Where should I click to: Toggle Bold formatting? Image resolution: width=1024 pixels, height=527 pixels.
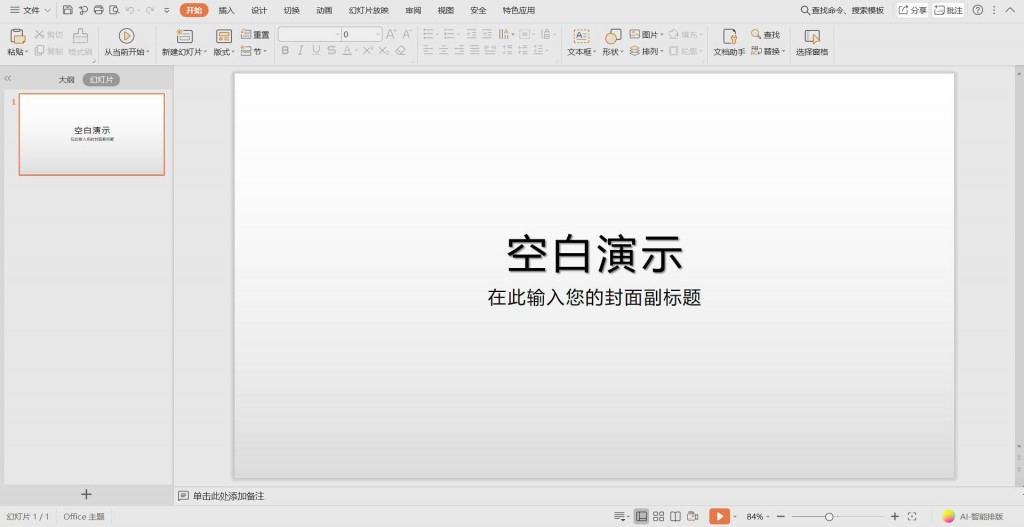tap(285, 50)
